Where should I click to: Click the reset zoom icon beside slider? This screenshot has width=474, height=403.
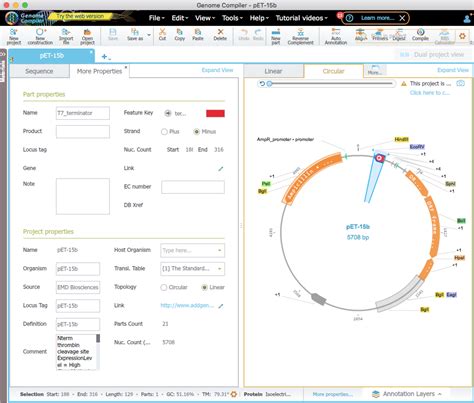click(x=262, y=84)
